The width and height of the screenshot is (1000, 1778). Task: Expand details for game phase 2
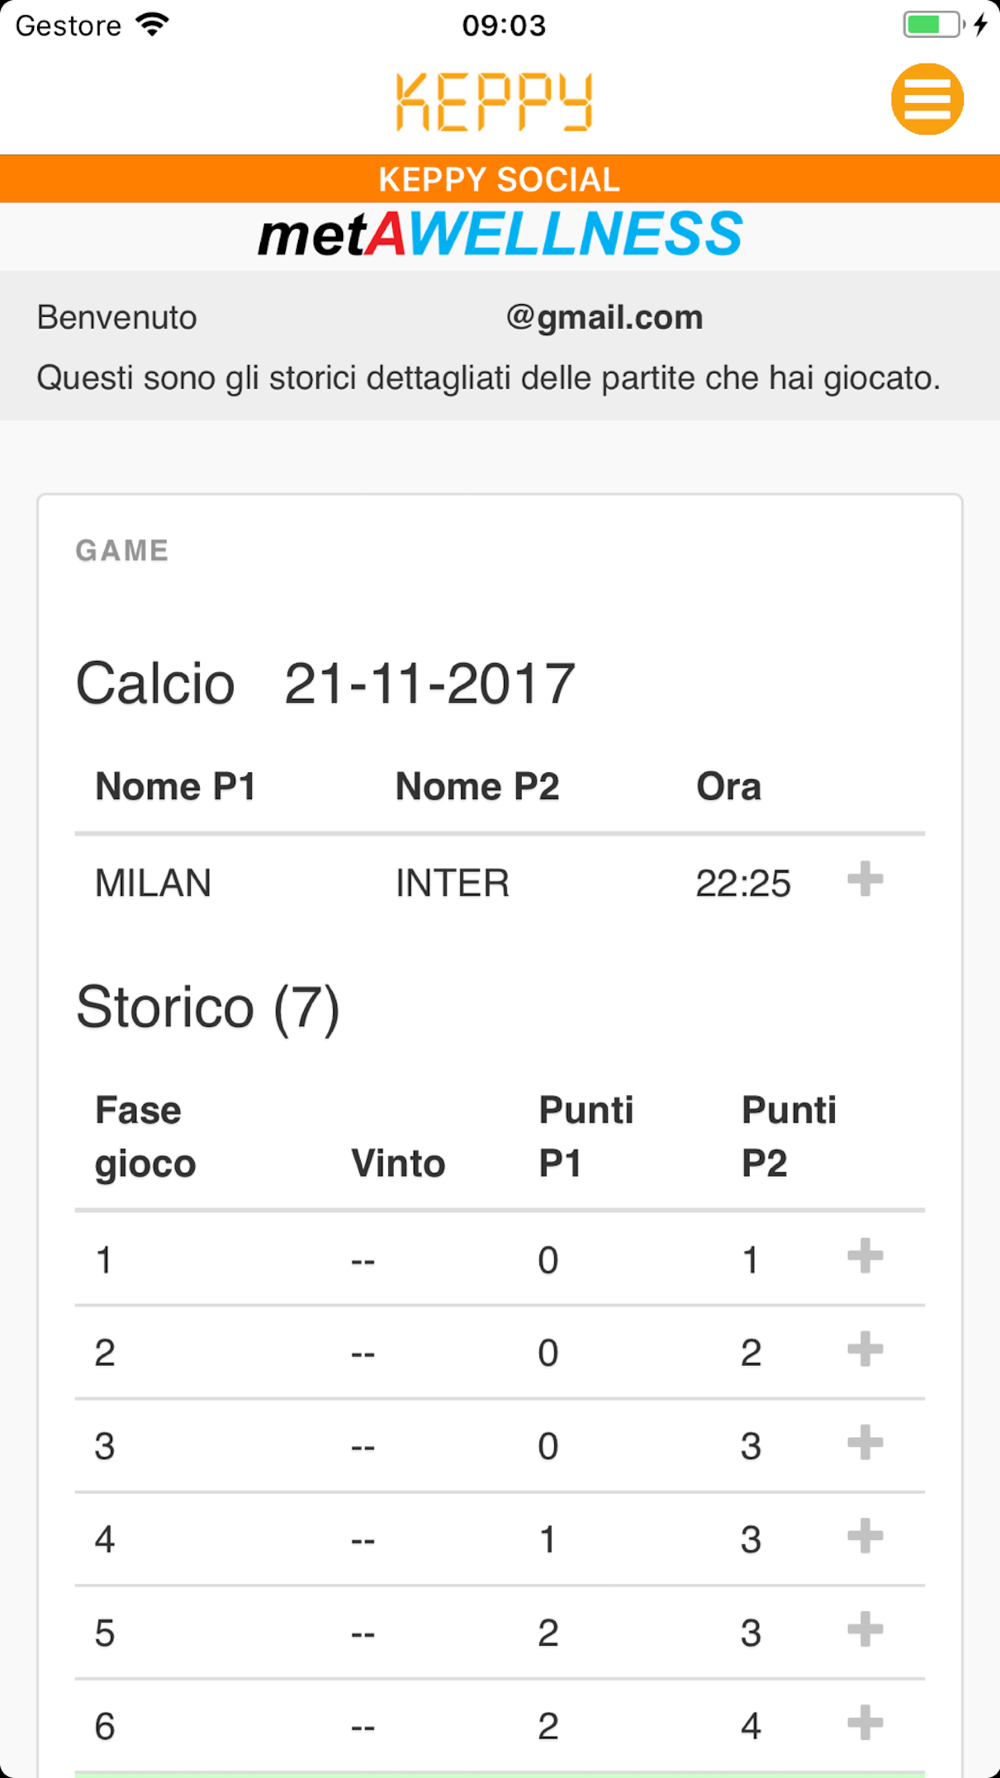865,1350
